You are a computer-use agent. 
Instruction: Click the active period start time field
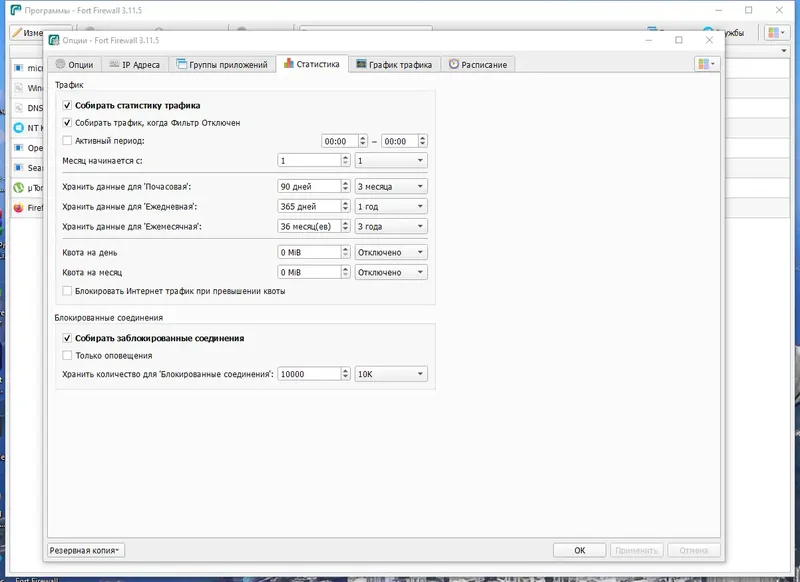[340, 141]
